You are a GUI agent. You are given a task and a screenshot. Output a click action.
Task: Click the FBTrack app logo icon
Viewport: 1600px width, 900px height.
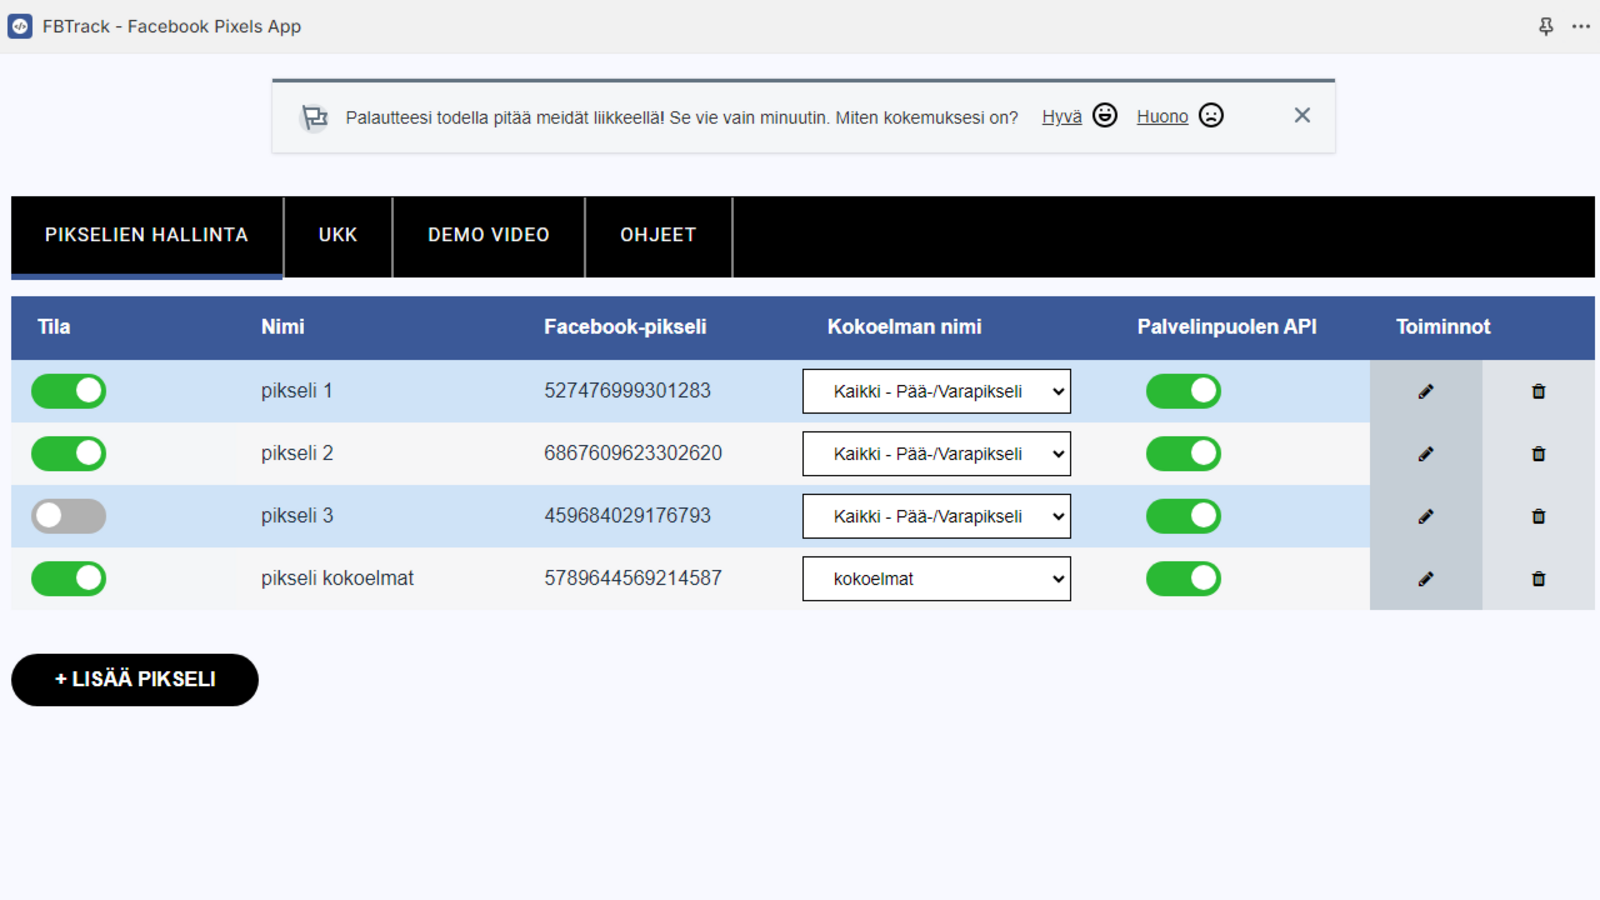click(20, 26)
